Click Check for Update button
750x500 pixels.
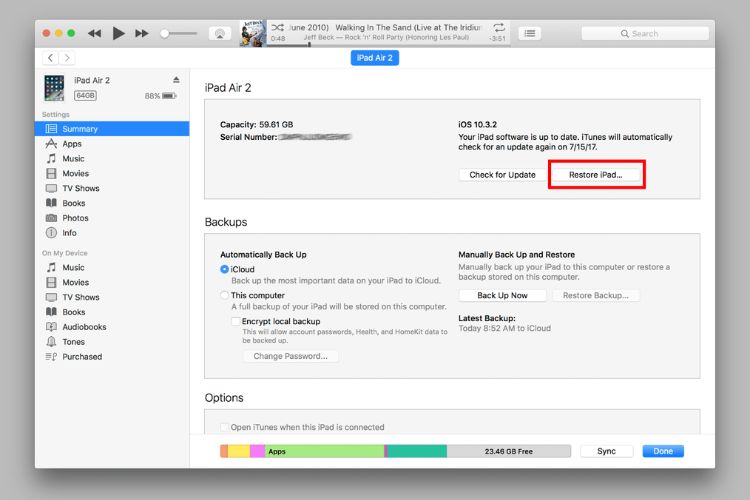click(502, 175)
